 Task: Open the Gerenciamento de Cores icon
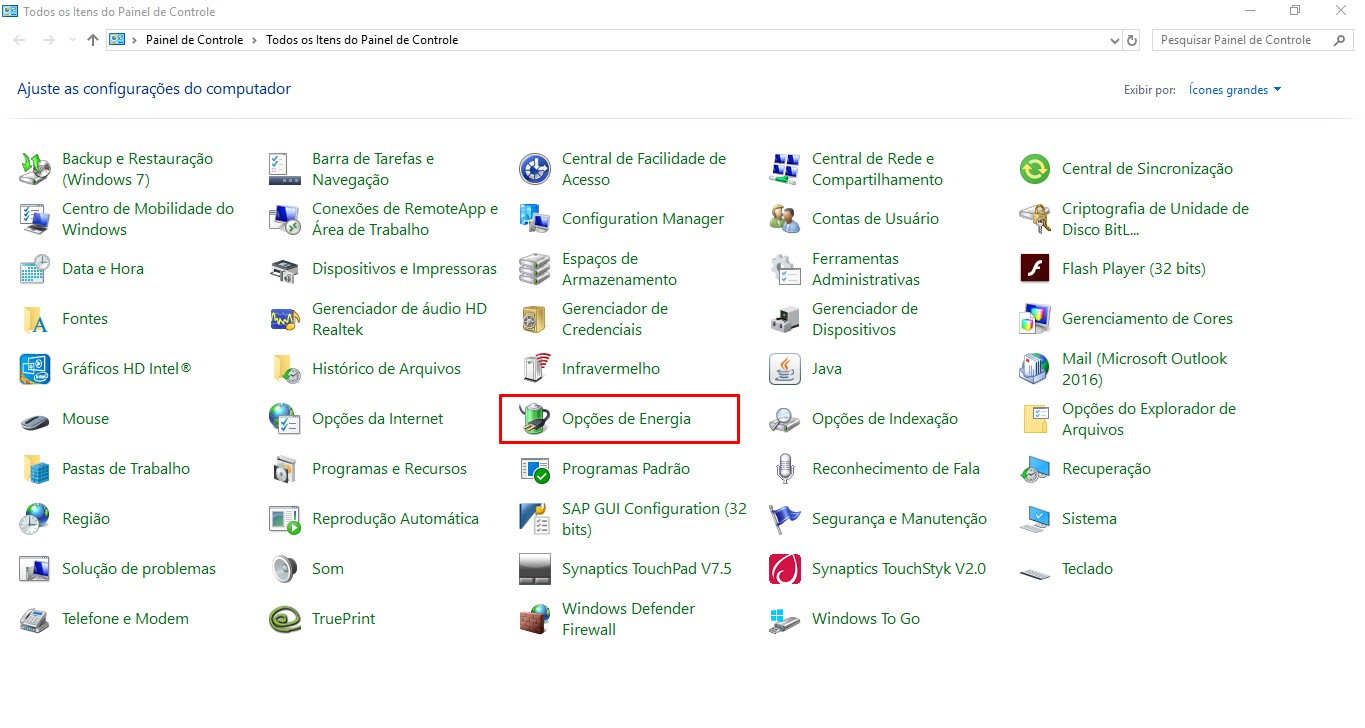tap(1035, 319)
